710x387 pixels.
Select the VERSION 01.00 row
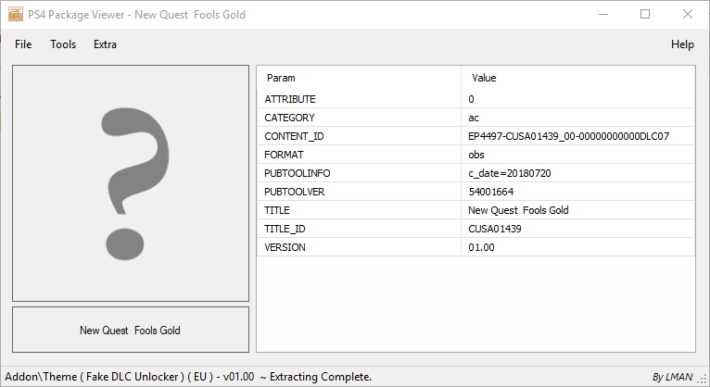click(476, 248)
